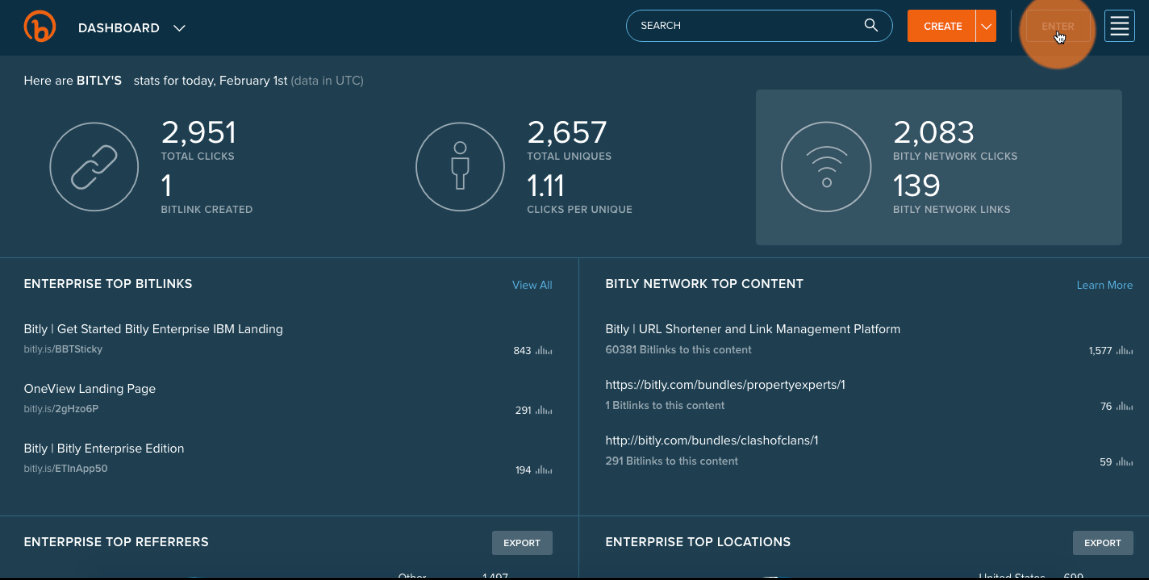Click the person Total Uniques icon
The height and width of the screenshot is (580, 1149).
tap(460, 167)
